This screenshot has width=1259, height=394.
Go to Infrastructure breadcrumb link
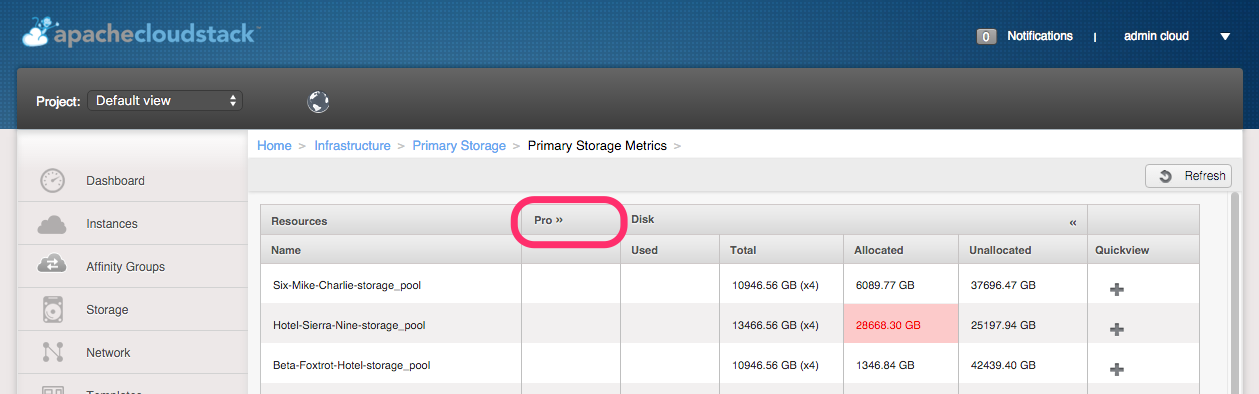352,146
